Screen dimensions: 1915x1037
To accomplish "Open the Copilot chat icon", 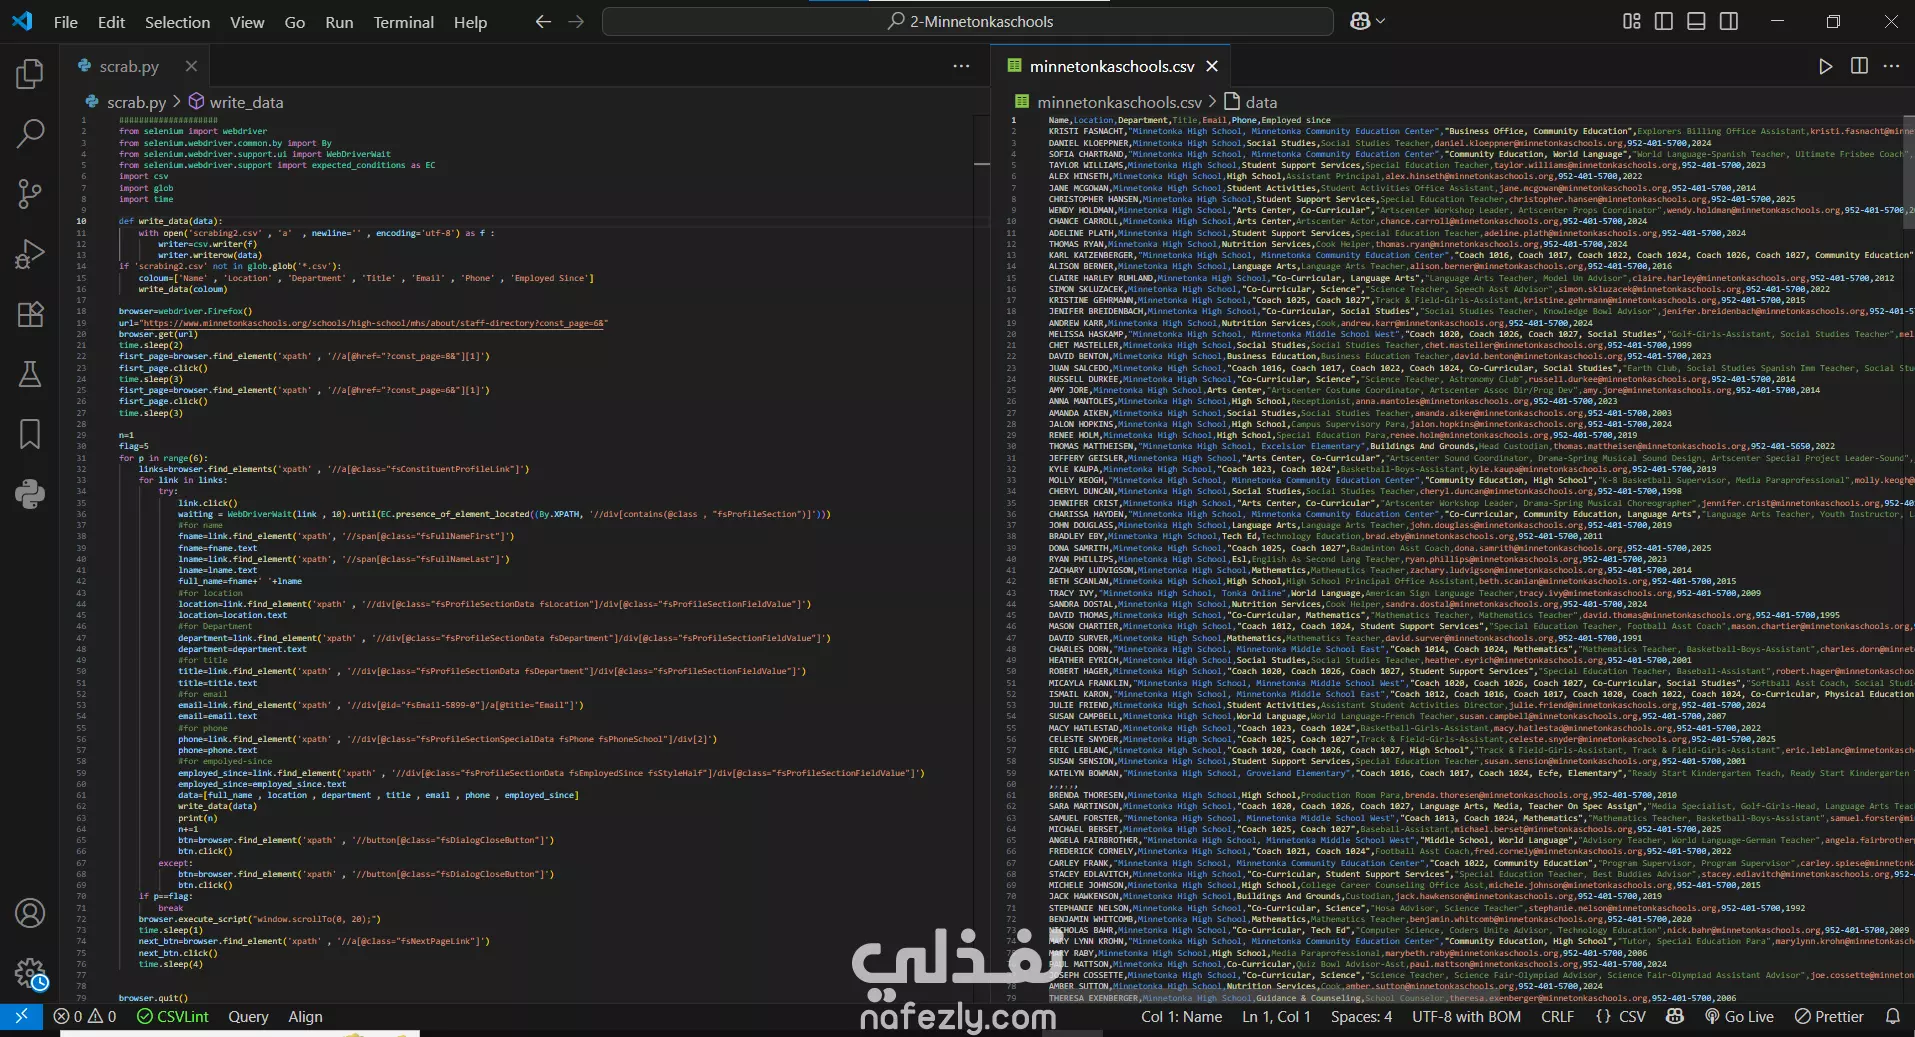I will 1360,21.
